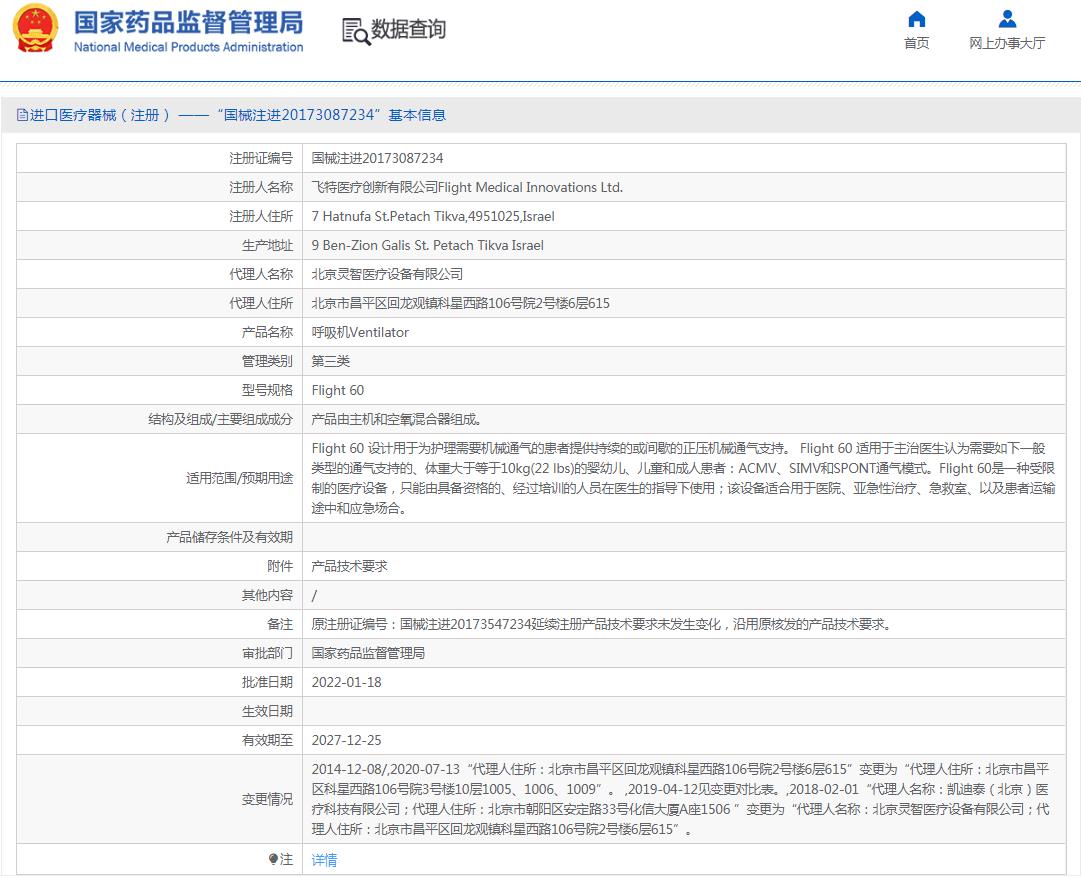Open 网上办事大厅 text link

1007,43
